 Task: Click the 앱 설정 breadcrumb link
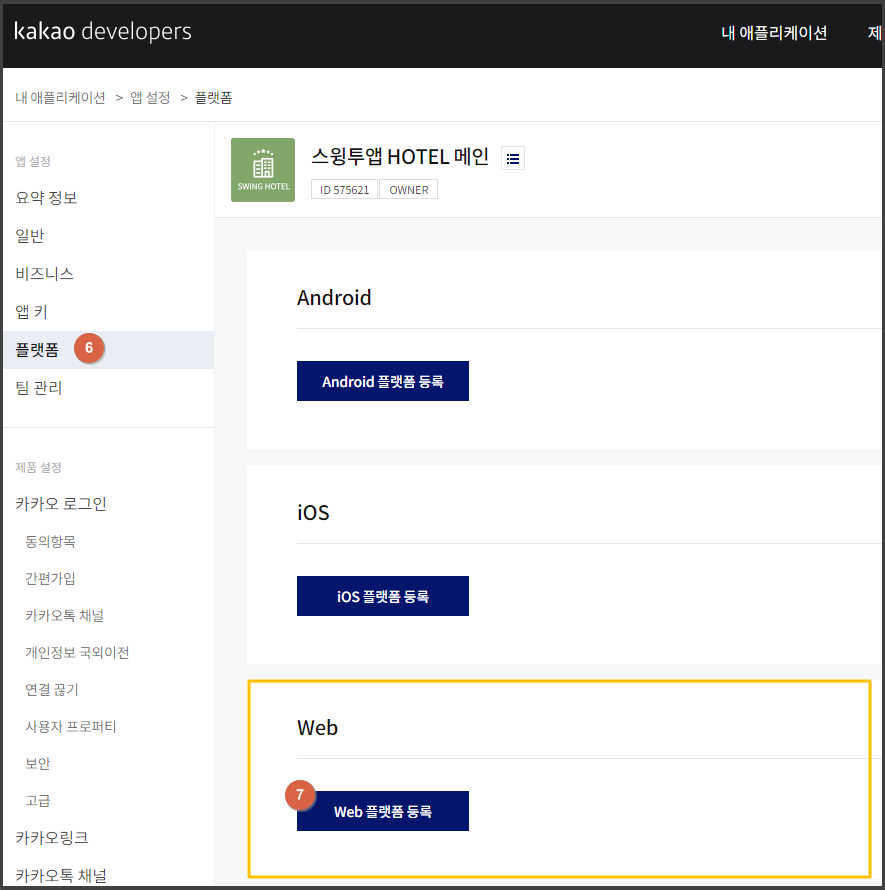click(150, 97)
